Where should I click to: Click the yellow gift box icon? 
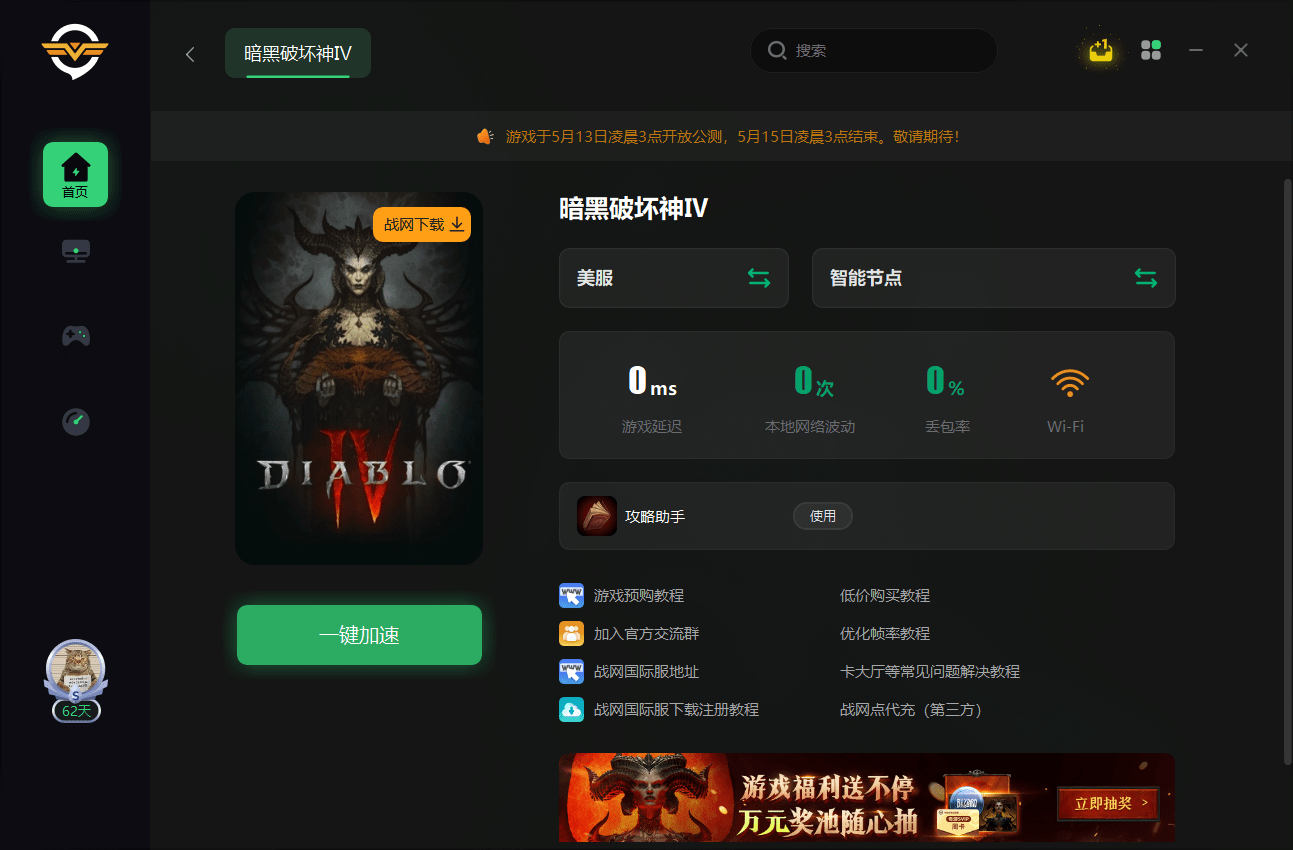pyautogui.click(x=1101, y=50)
